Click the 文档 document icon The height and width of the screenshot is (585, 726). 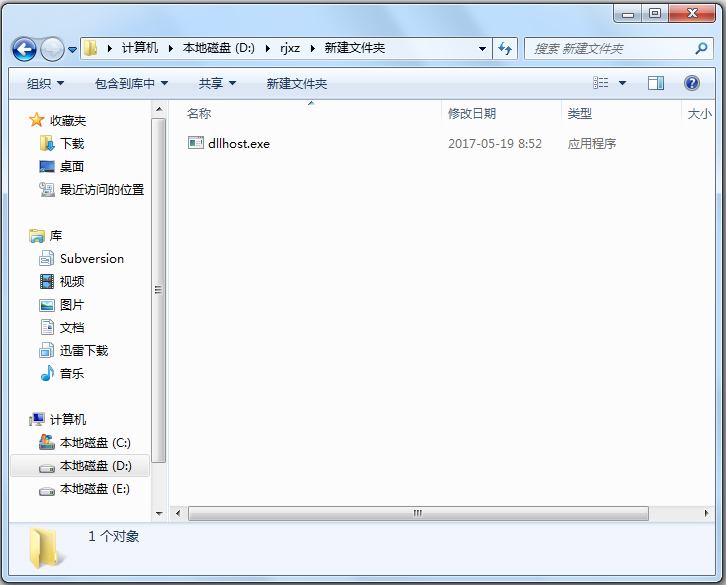click(x=47, y=327)
